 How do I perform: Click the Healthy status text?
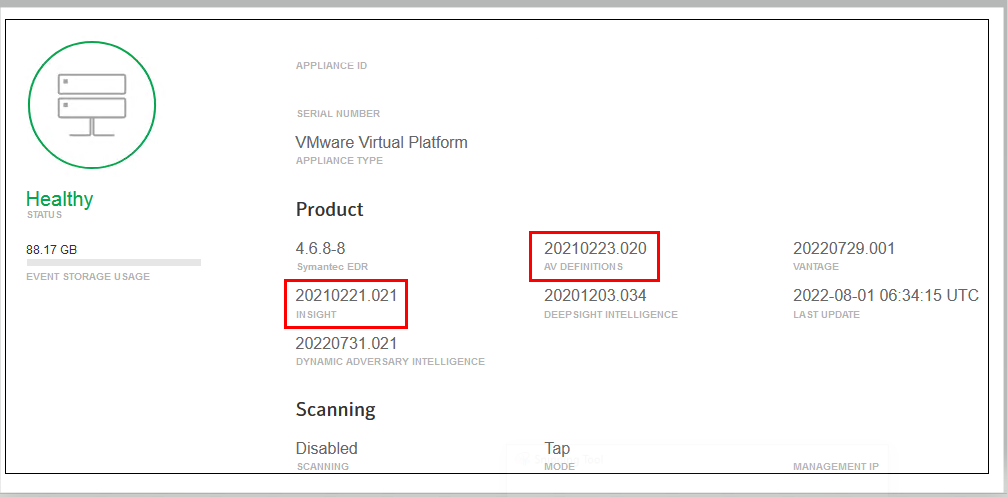[59, 199]
